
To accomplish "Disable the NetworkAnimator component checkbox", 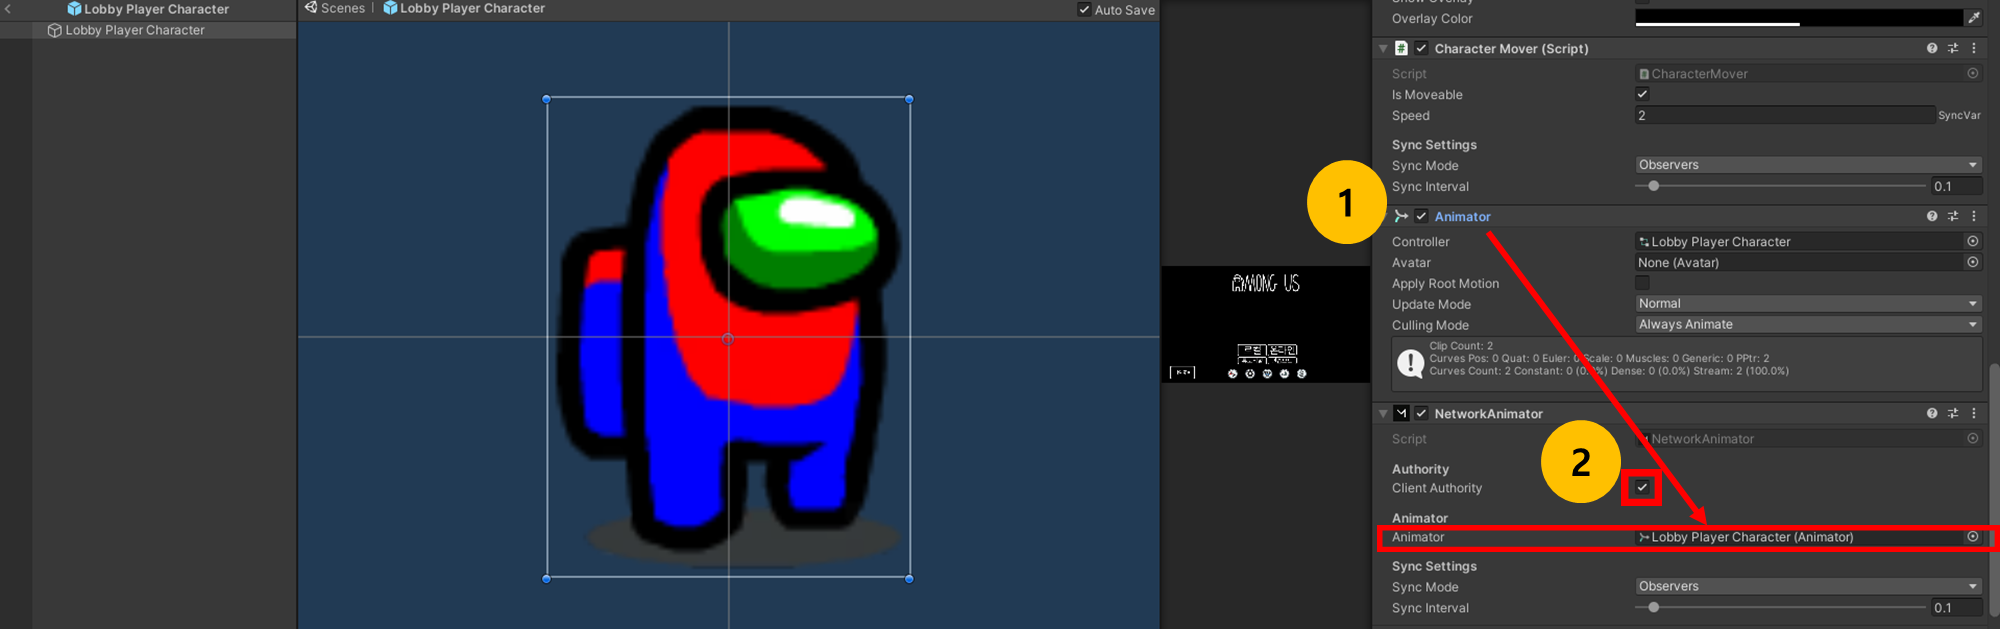I will point(1421,413).
